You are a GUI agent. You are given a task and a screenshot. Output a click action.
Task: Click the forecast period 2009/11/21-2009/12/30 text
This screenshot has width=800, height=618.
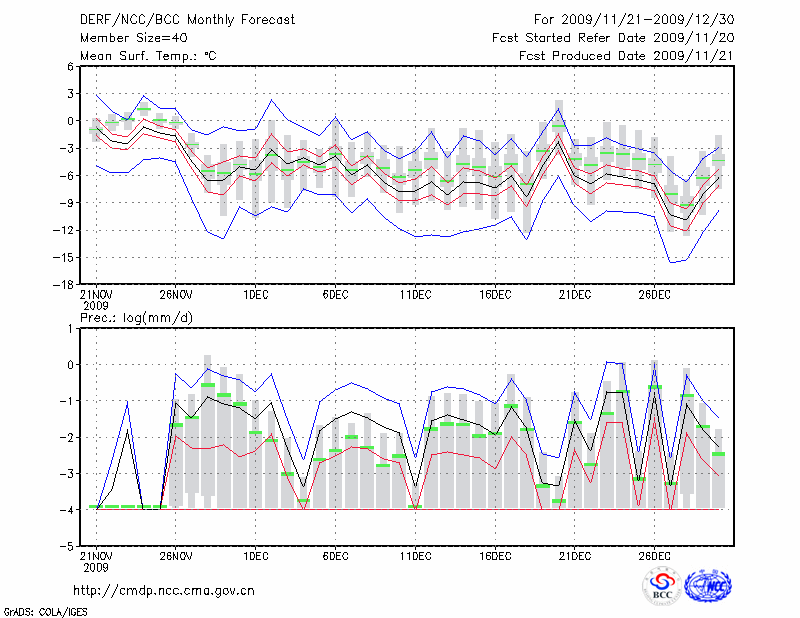click(632, 20)
